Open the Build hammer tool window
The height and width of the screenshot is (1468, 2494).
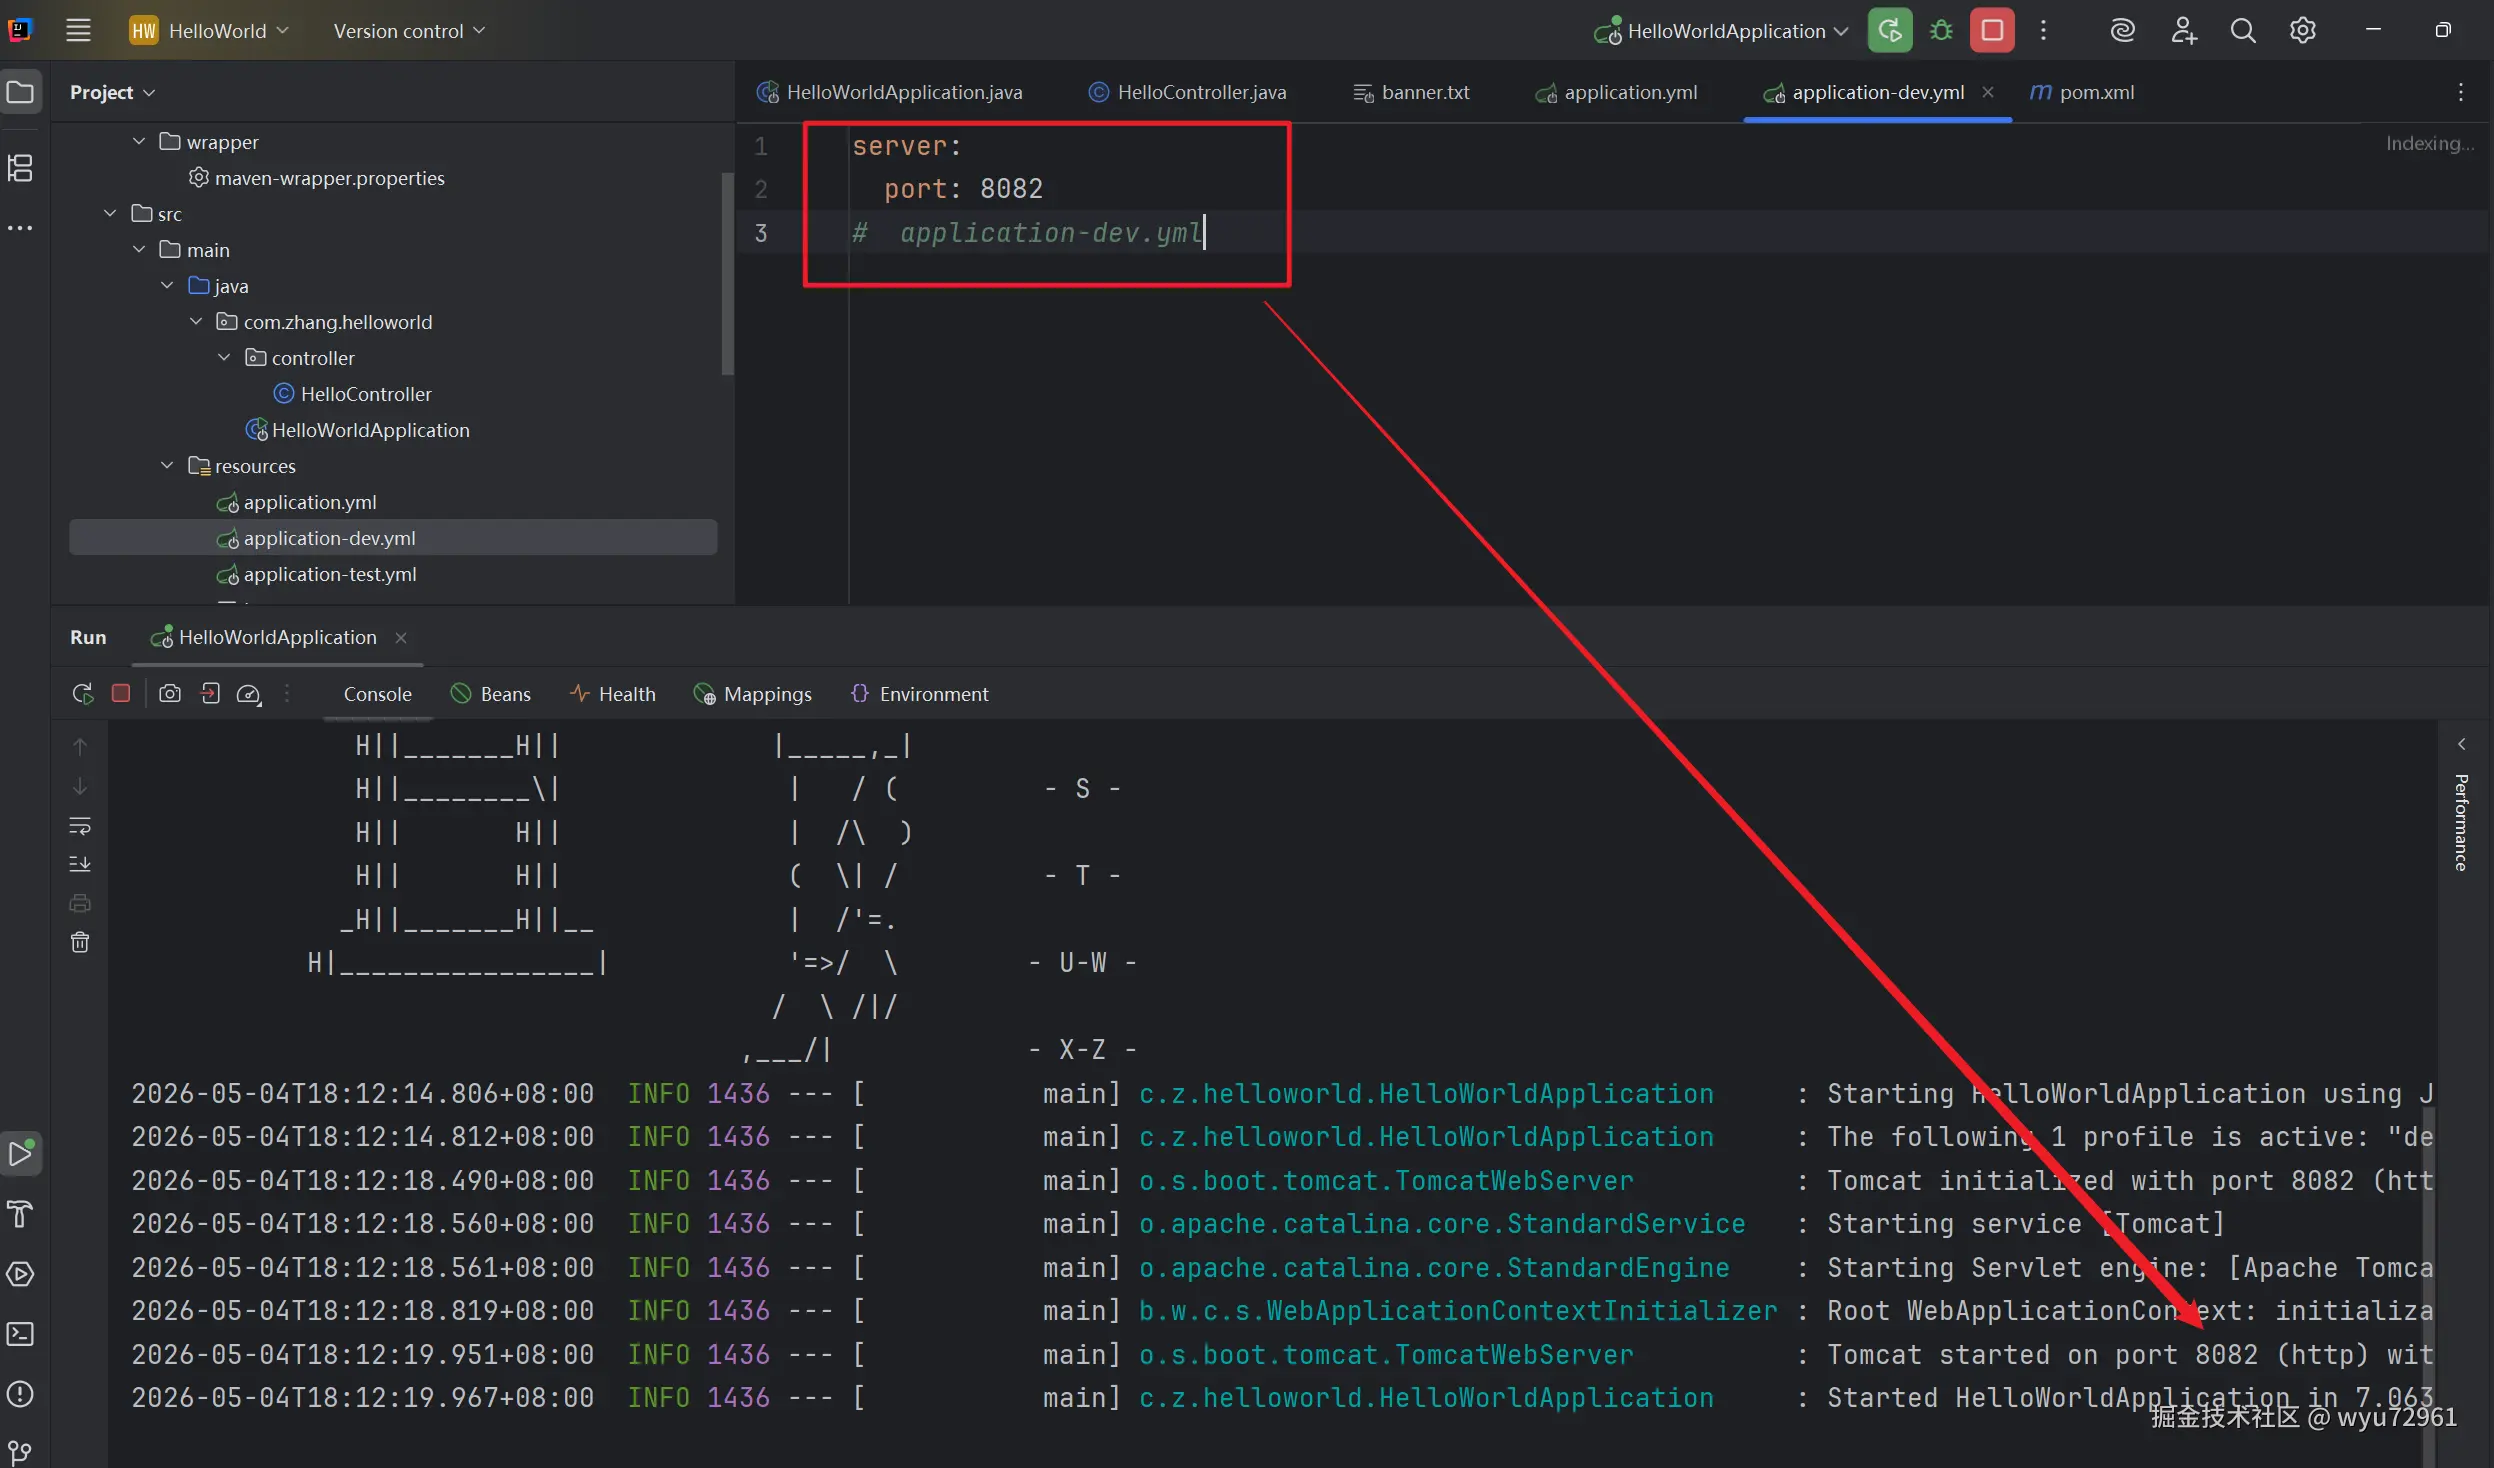[21, 1214]
